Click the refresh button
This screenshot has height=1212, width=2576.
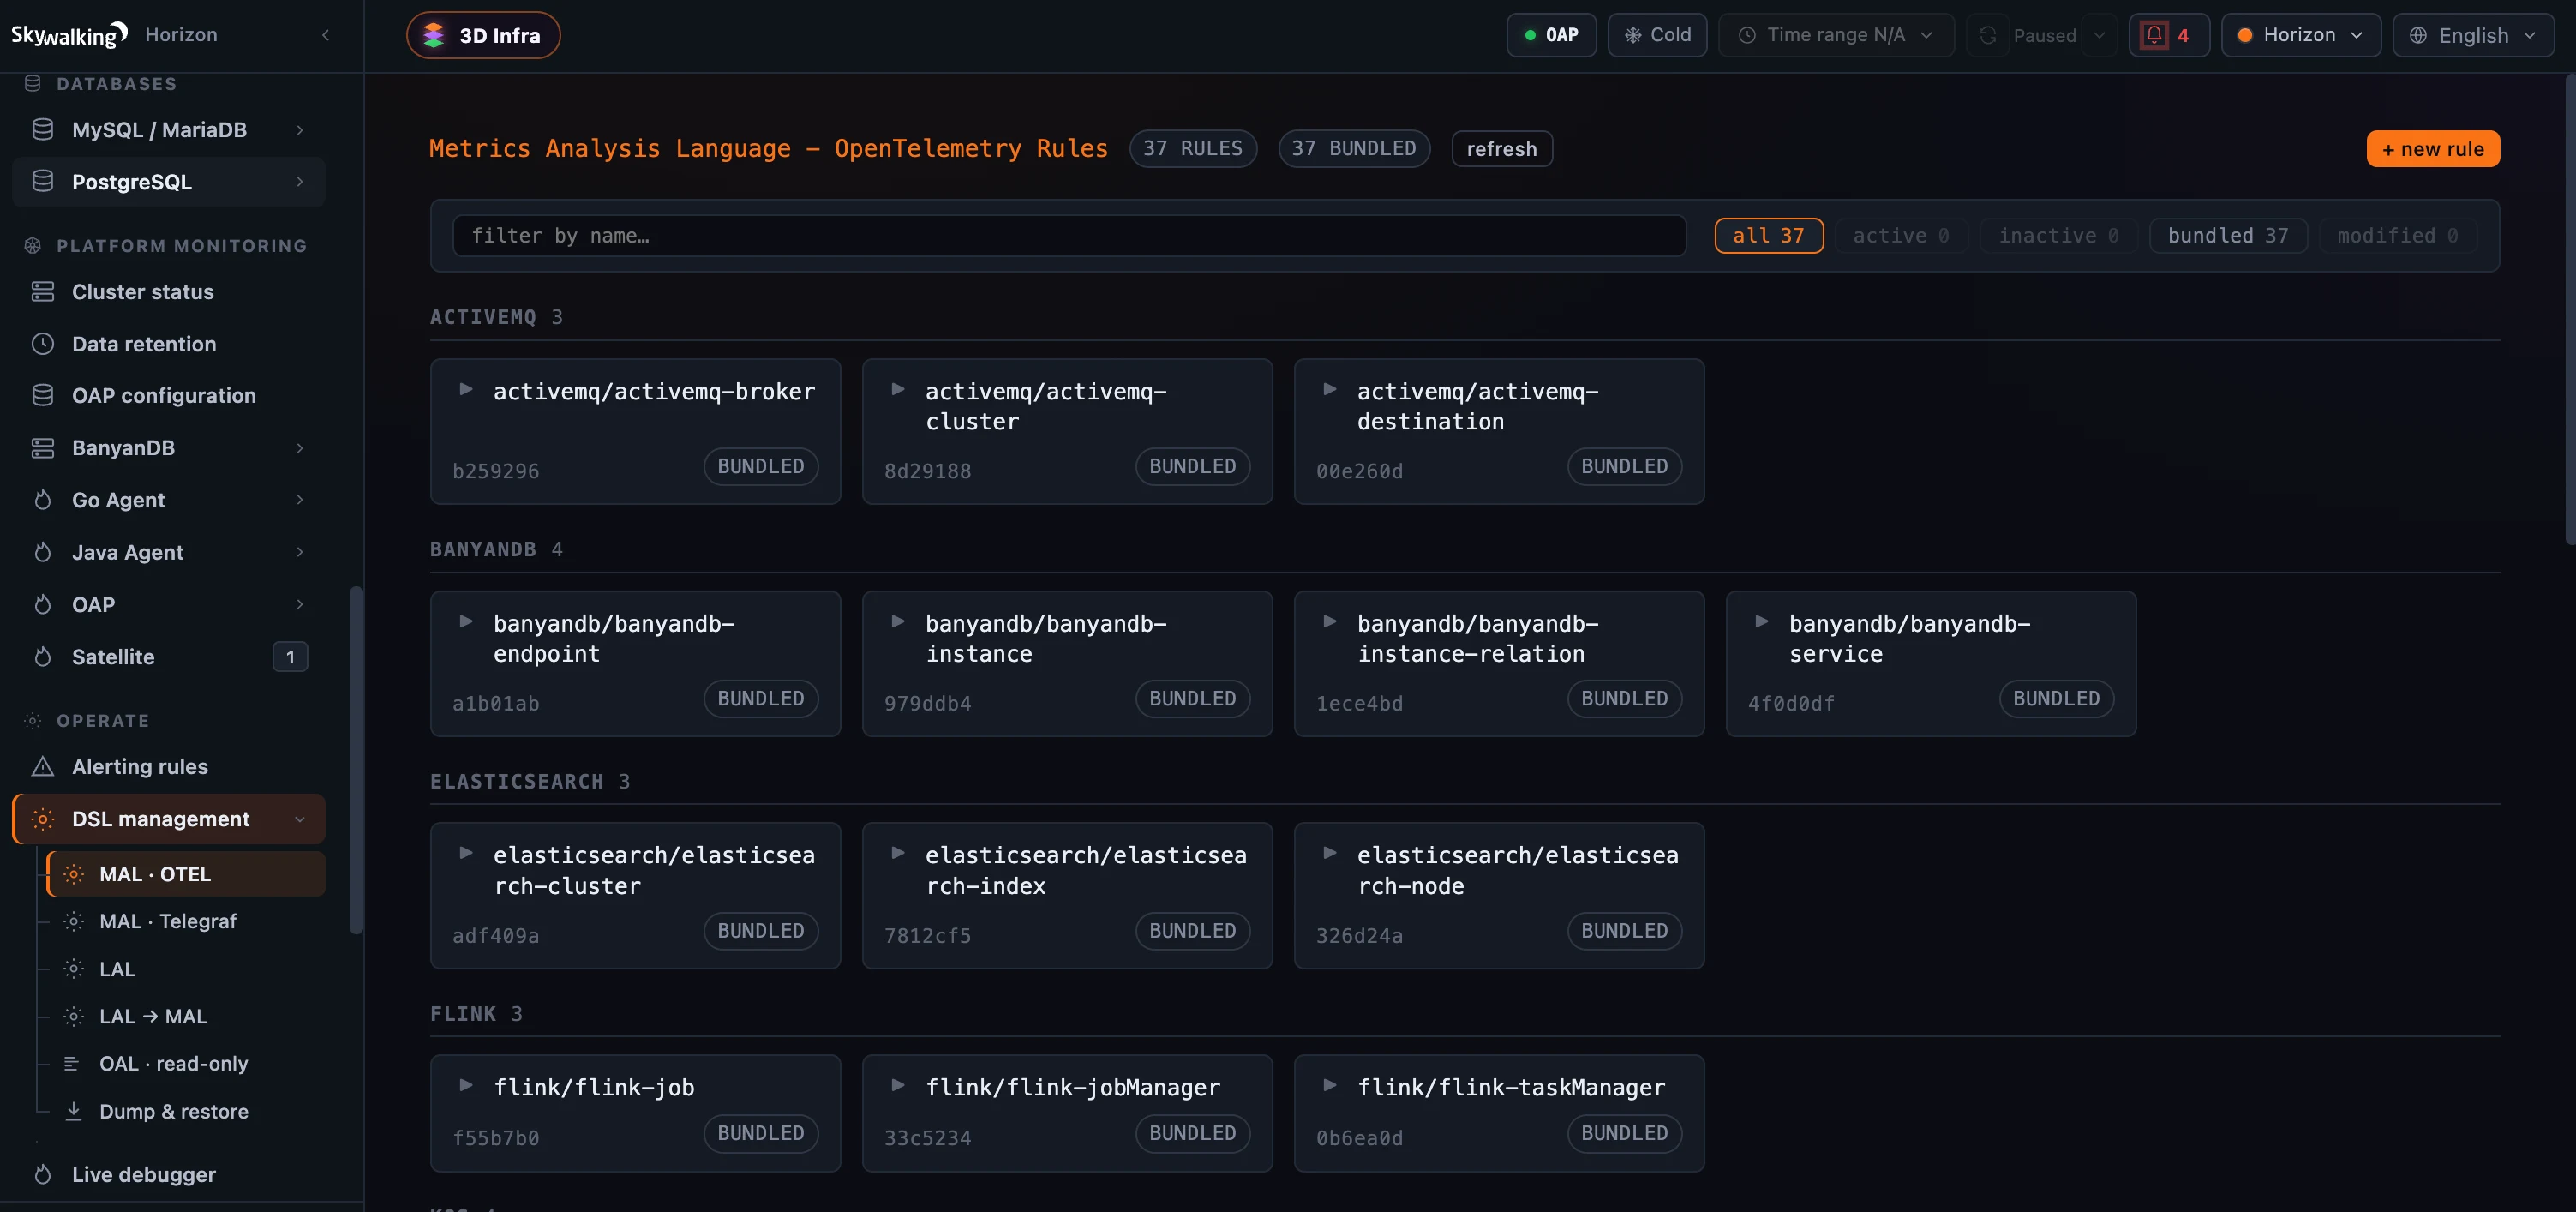pyautogui.click(x=1501, y=148)
